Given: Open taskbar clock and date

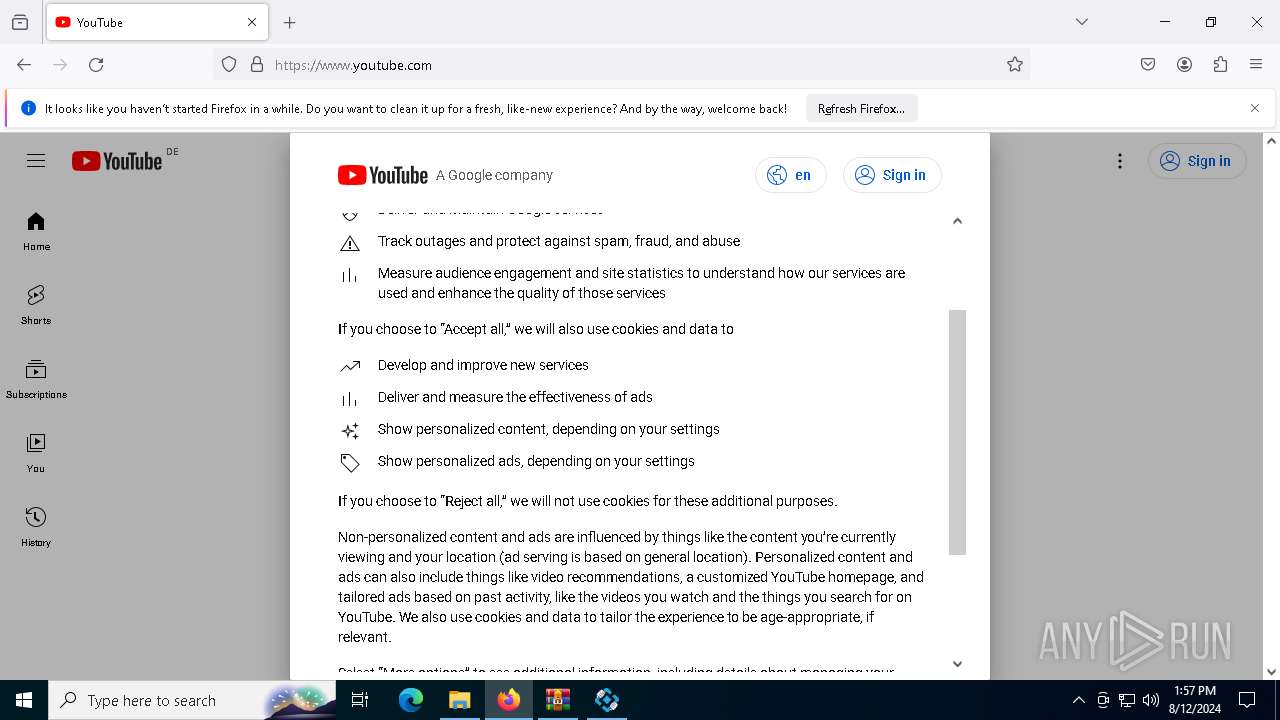Looking at the screenshot, I should tap(1194, 700).
